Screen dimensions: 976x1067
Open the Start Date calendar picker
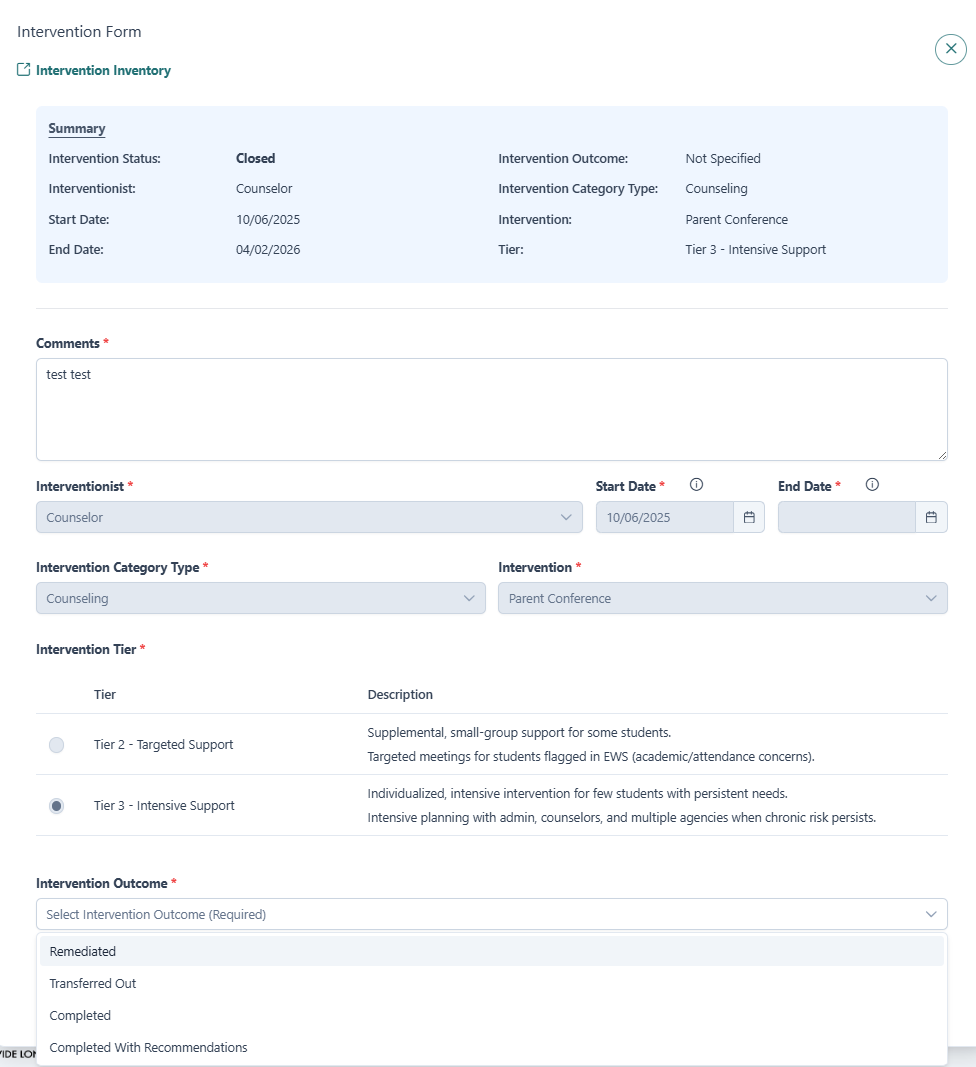pos(749,517)
